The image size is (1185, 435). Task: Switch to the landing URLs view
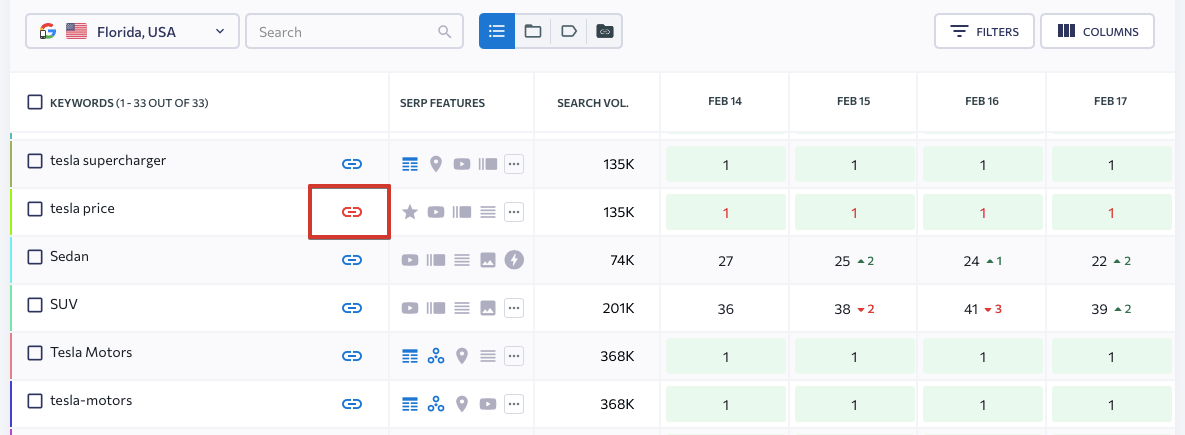(605, 31)
